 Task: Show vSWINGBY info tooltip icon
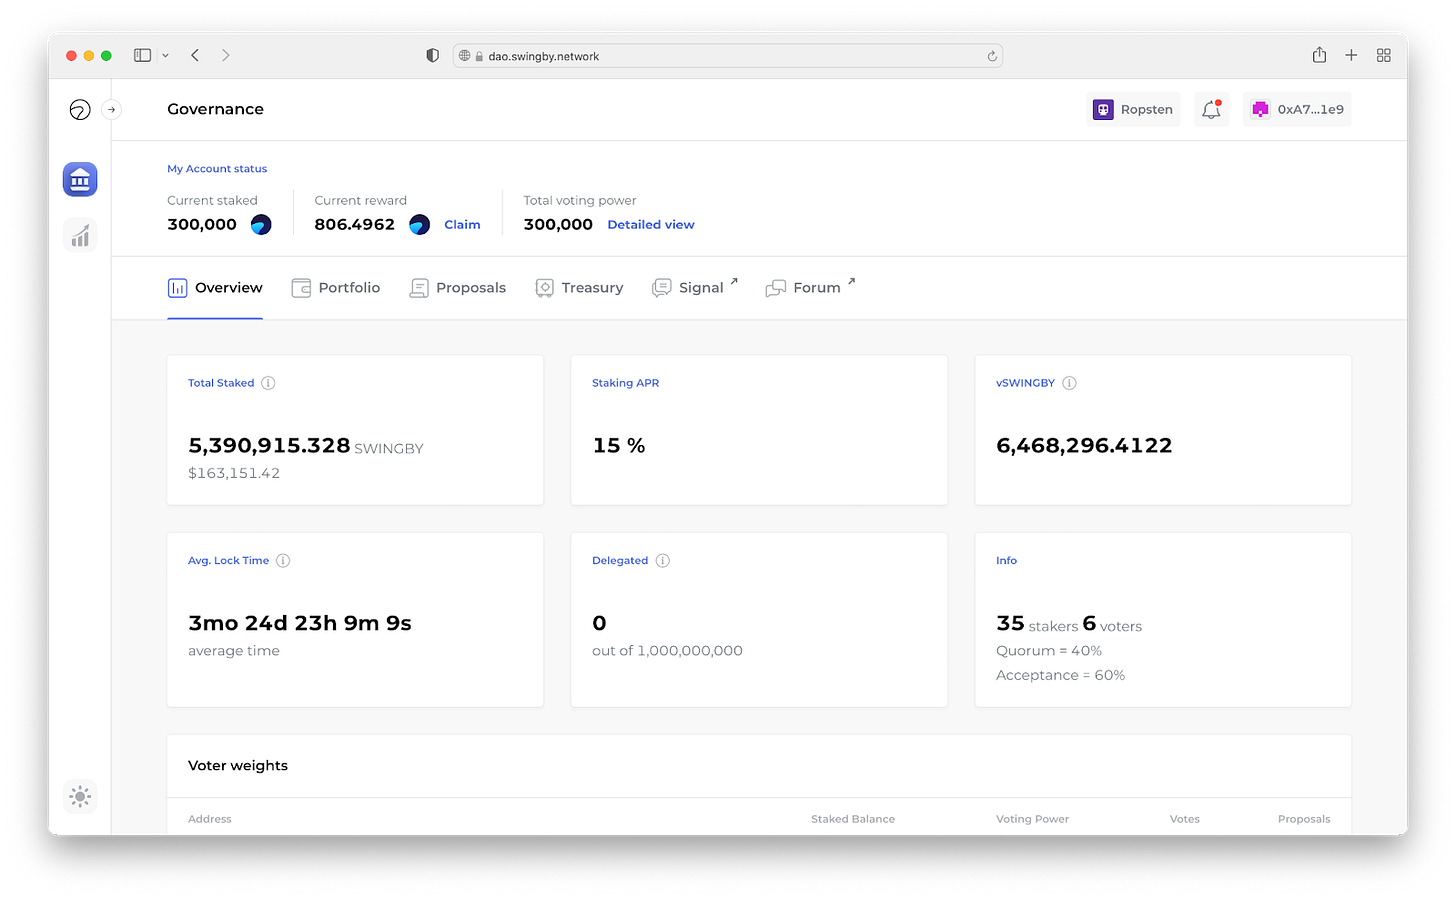(1069, 383)
